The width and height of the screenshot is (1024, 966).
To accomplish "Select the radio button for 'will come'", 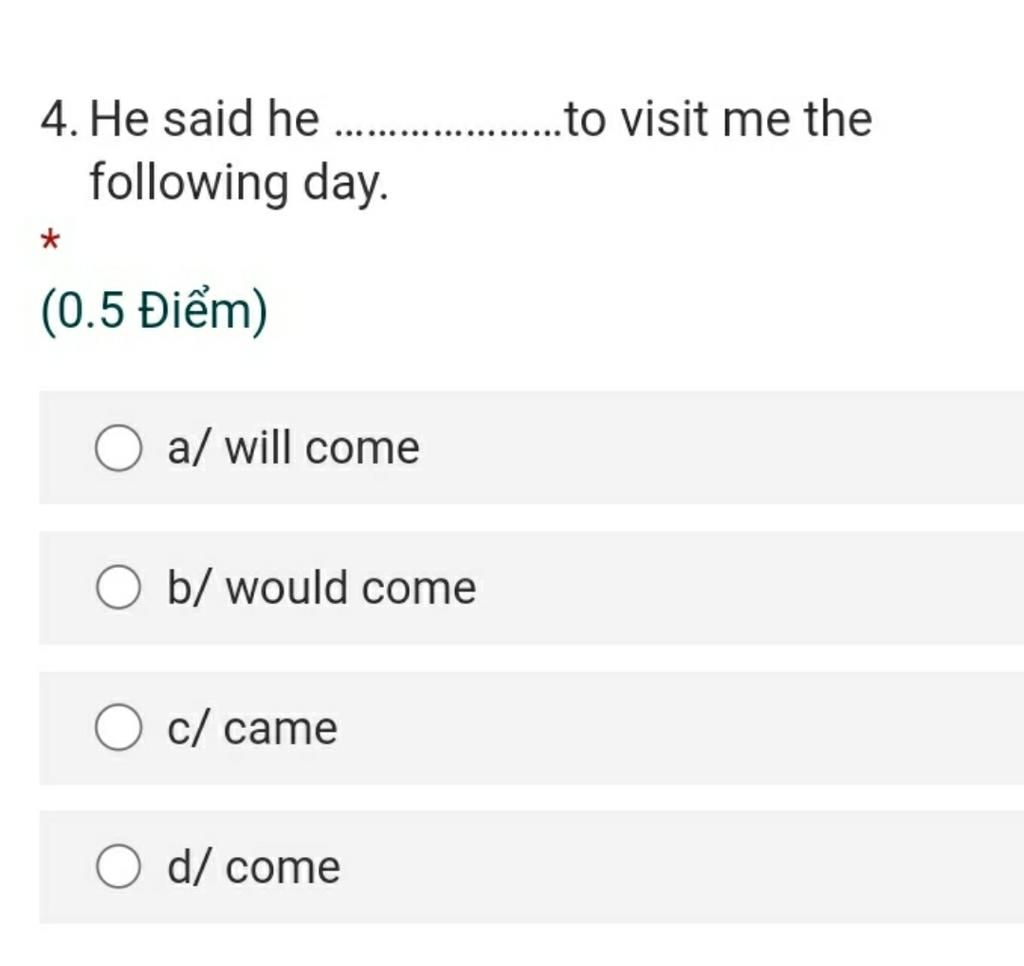I will coord(118,448).
